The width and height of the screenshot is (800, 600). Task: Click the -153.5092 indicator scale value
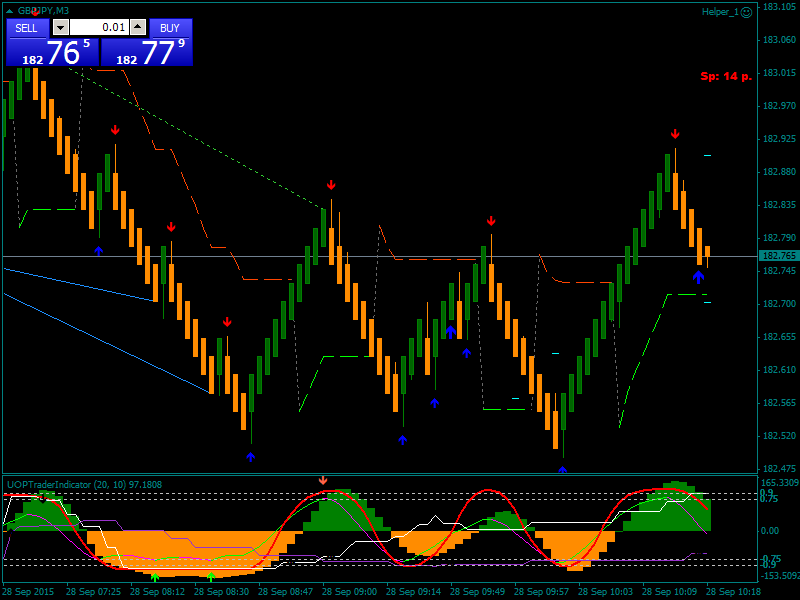click(x=780, y=576)
